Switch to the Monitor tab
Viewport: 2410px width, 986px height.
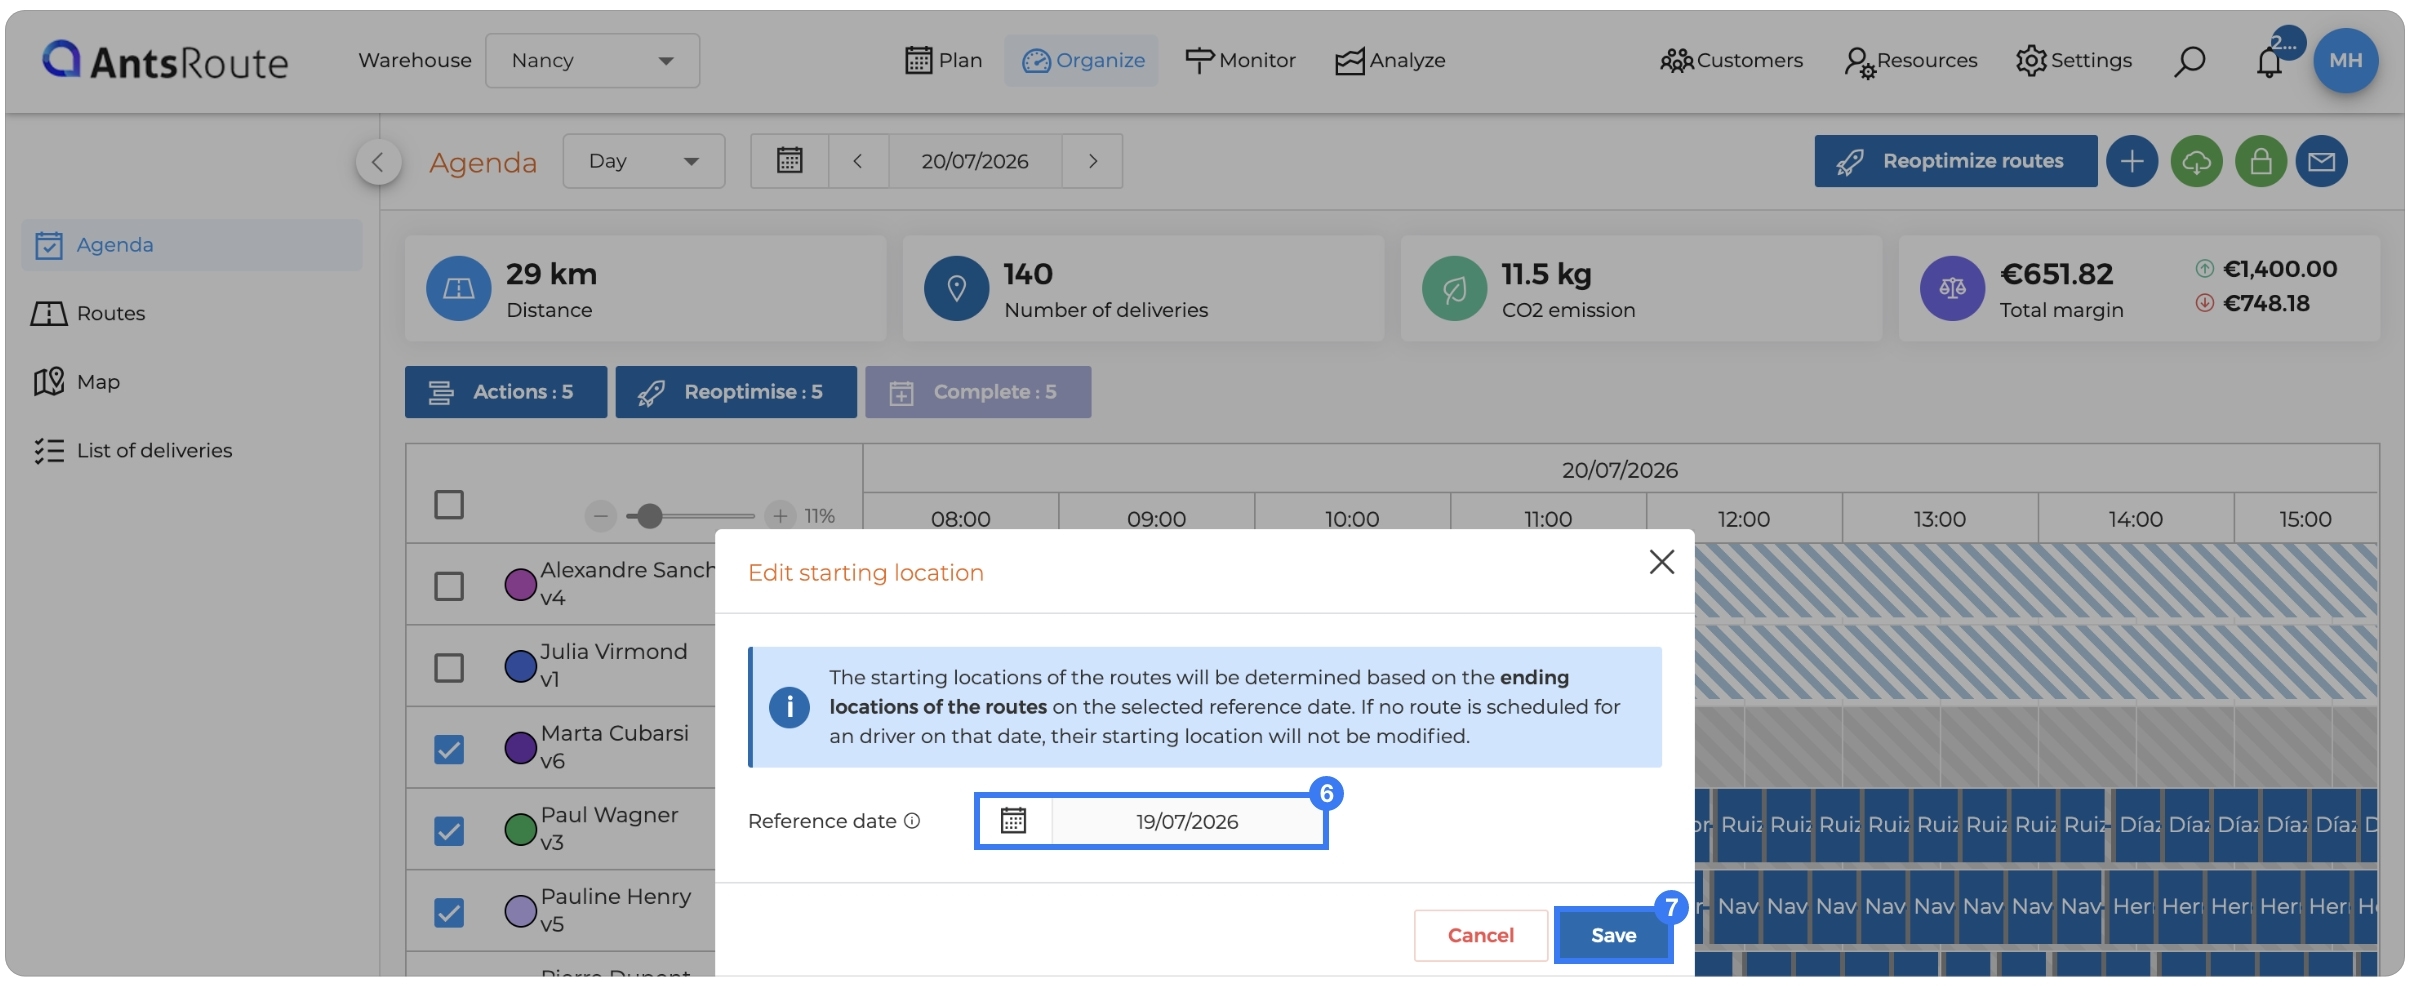click(x=1240, y=61)
